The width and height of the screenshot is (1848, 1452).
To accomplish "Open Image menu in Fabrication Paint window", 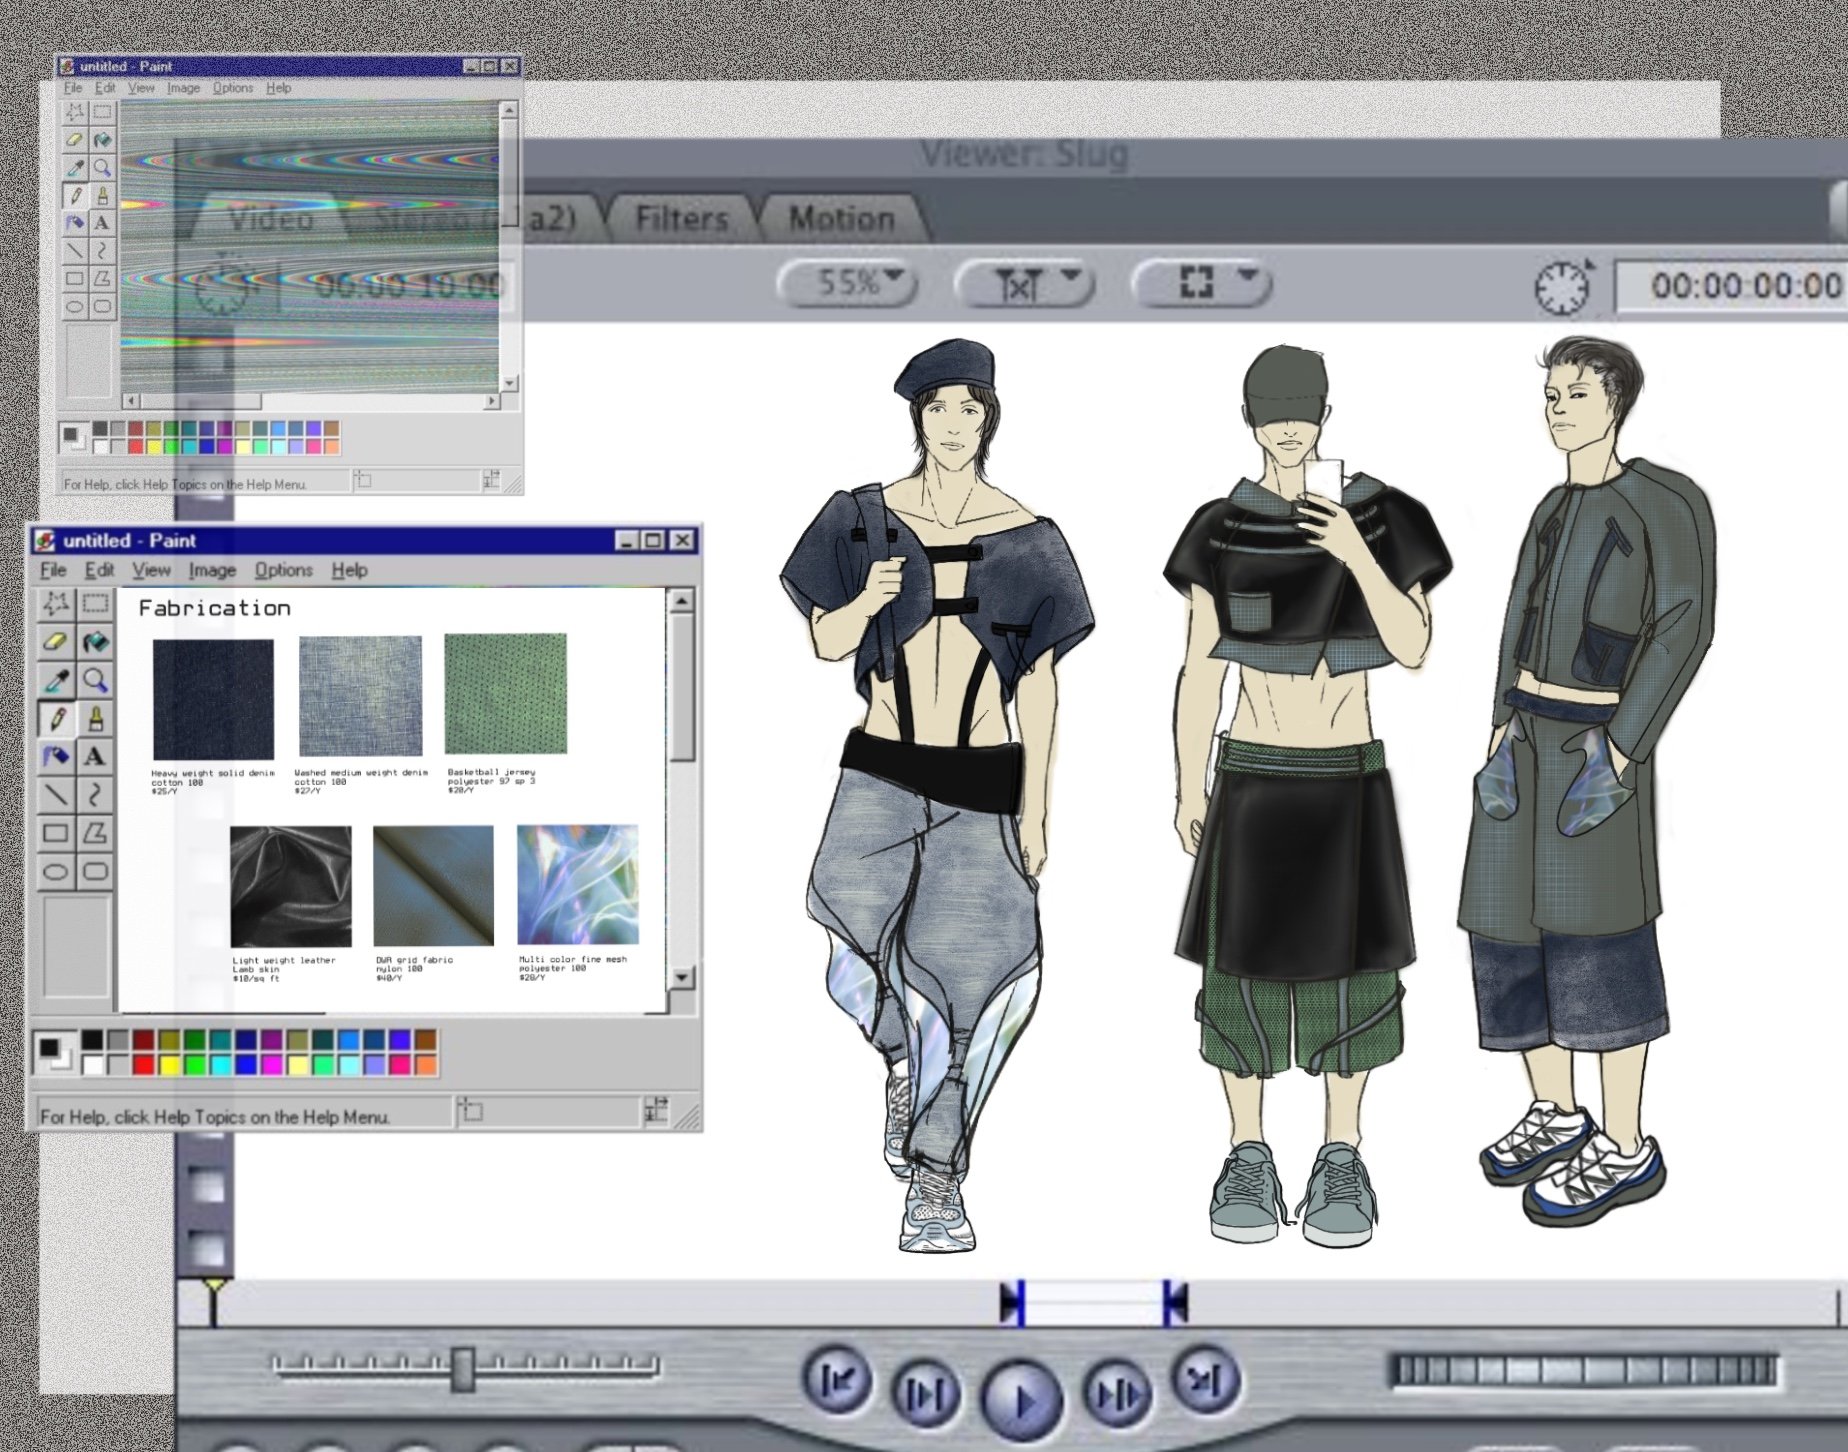I will pos(212,570).
